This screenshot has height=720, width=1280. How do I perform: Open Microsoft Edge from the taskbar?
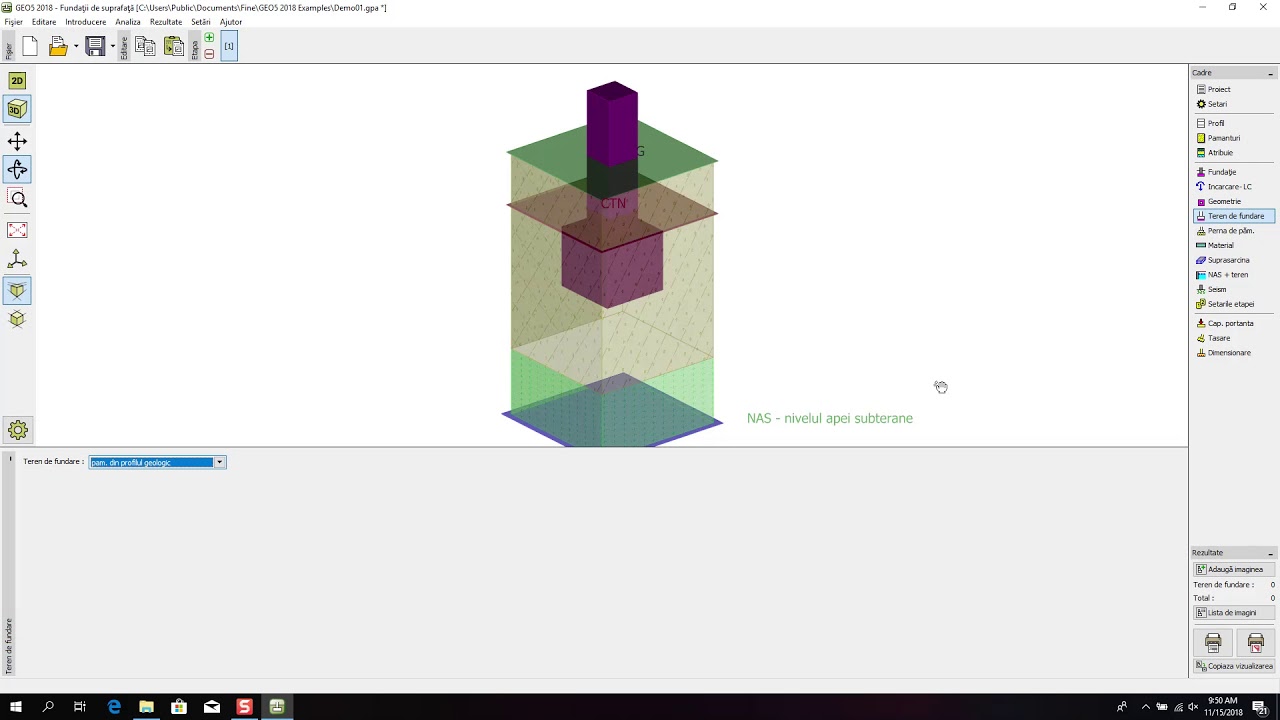tap(114, 707)
